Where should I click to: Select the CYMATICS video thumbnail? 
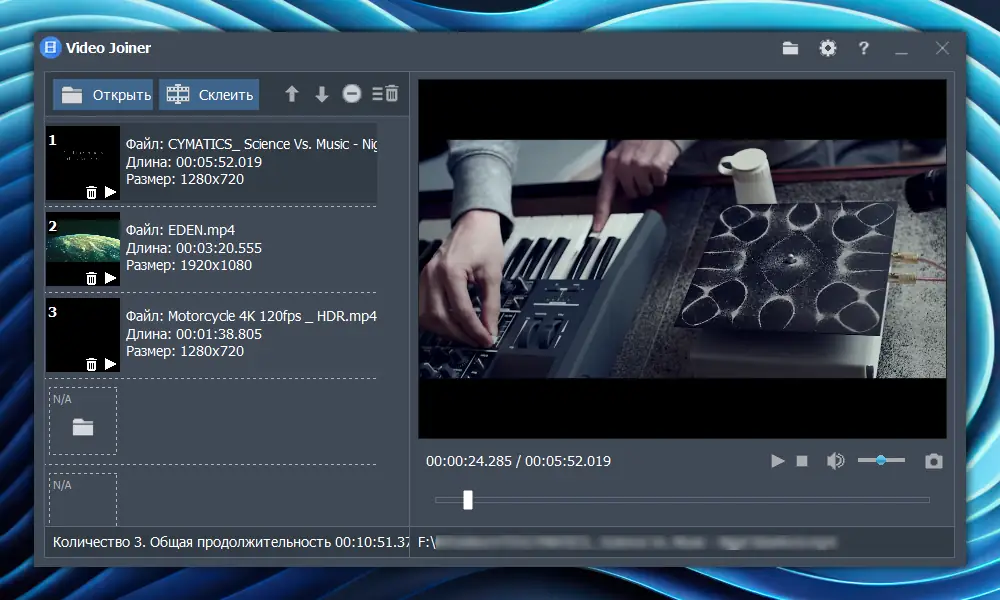click(83, 163)
